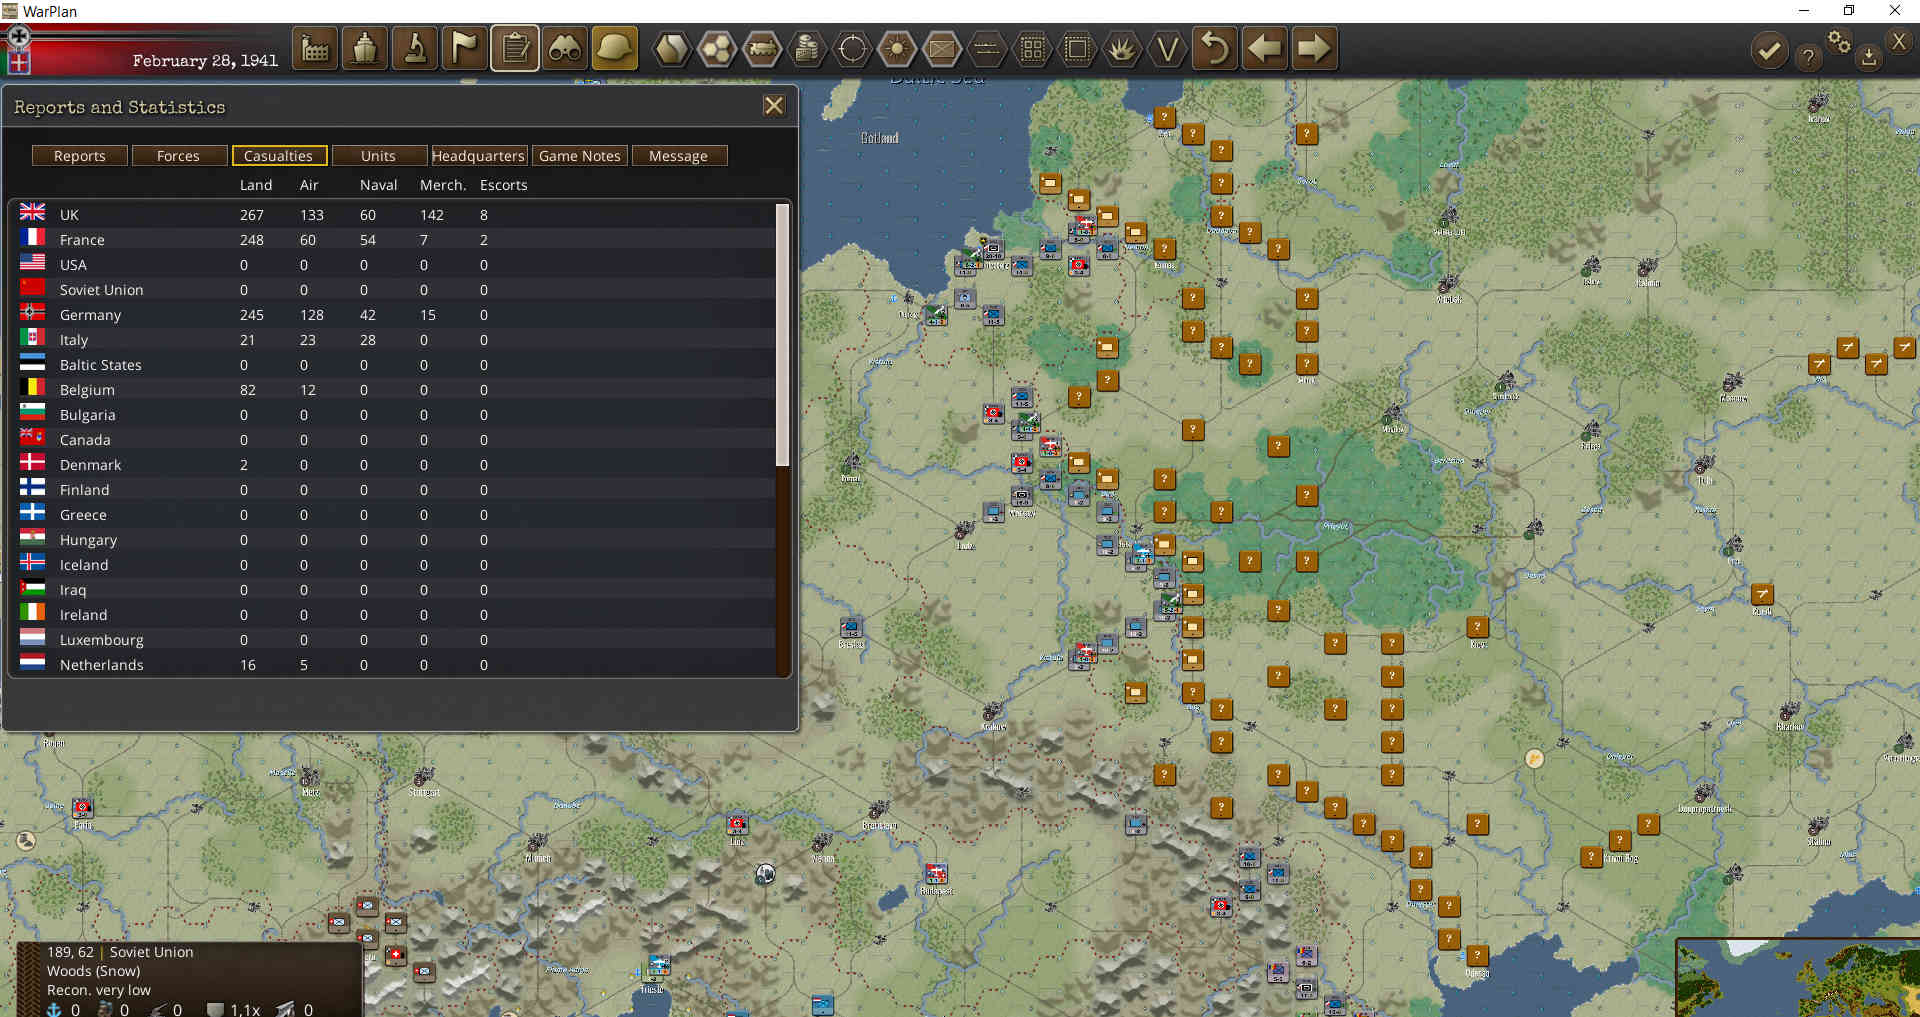Open the Units tab
This screenshot has height=1017, width=1920.
click(378, 156)
